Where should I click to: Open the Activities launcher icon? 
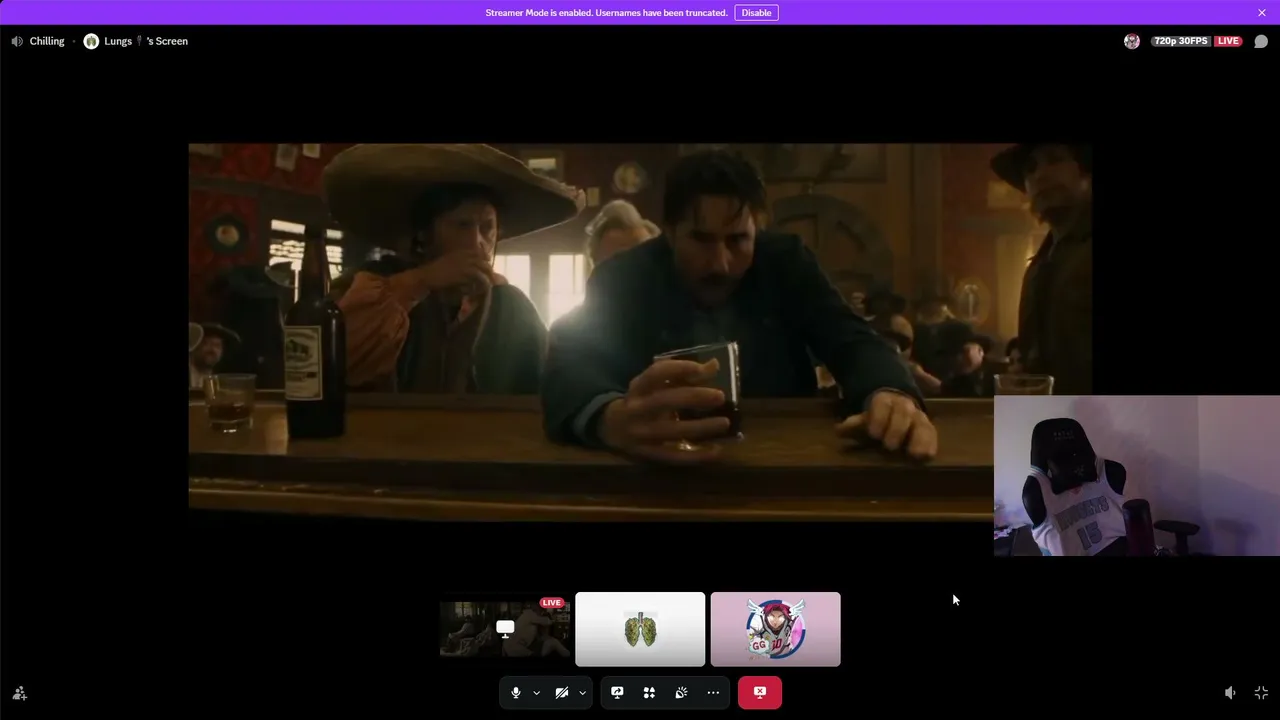649,693
